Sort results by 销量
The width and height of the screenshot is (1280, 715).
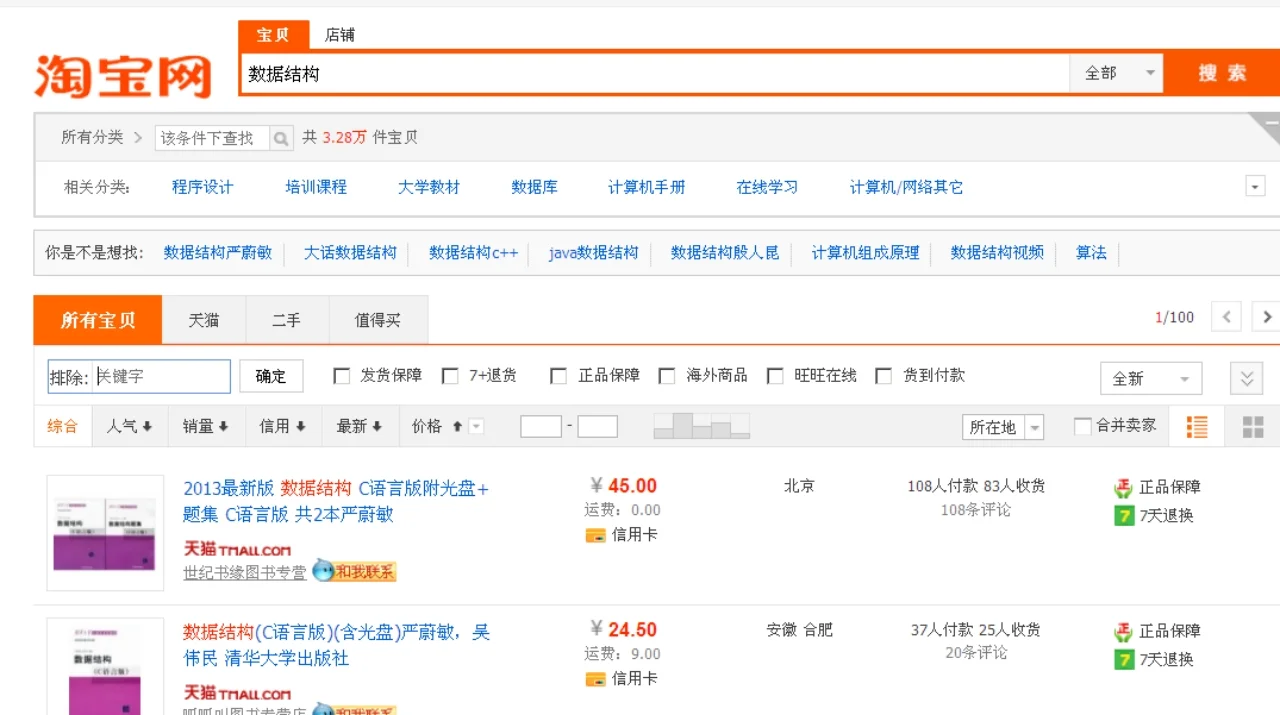(206, 427)
